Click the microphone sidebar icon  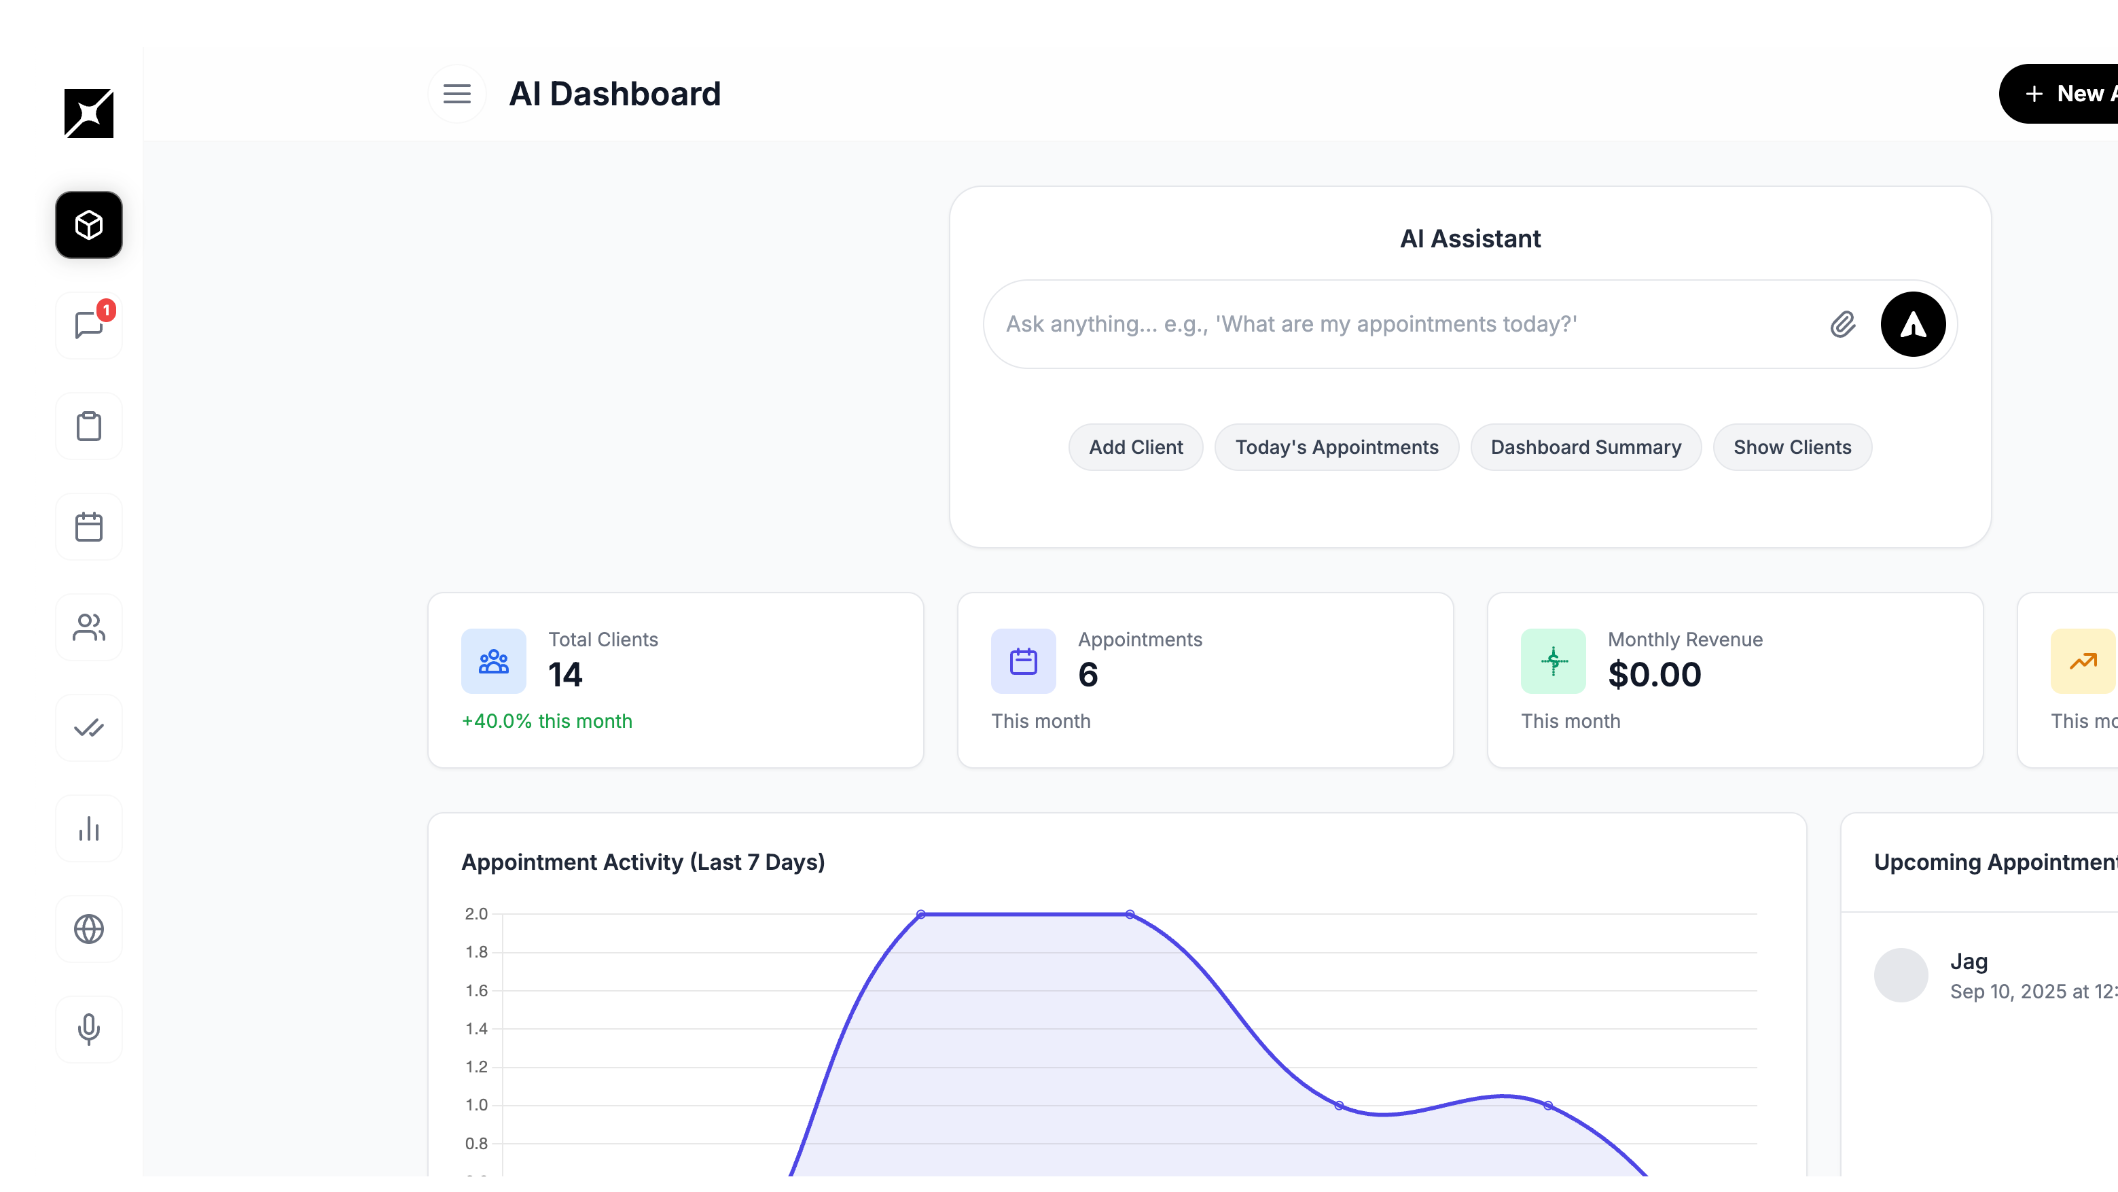(x=89, y=1029)
